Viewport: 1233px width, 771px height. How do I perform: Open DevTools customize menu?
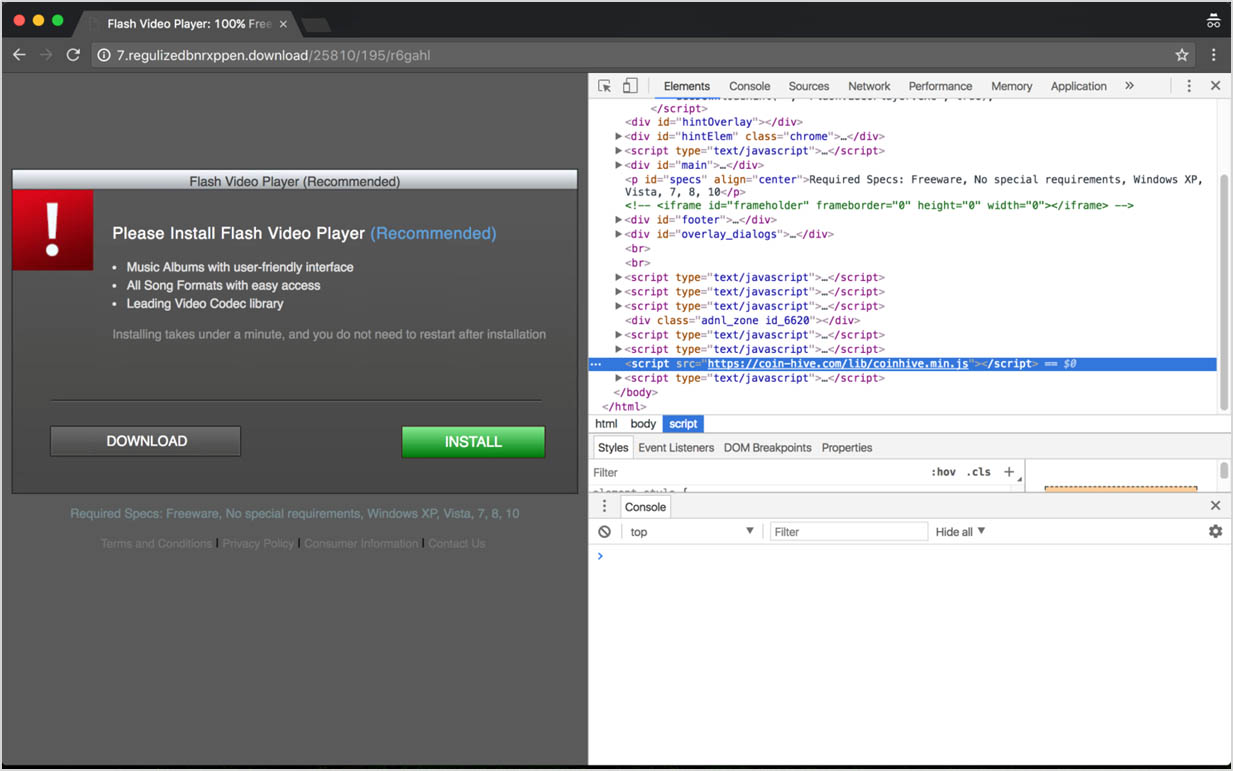[1189, 86]
